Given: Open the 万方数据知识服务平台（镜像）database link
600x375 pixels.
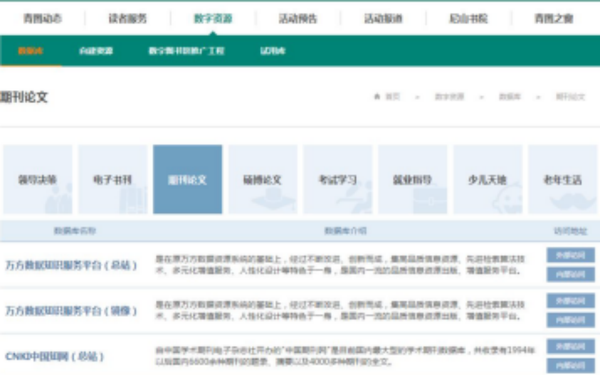Looking at the screenshot, I should tap(71, 310).
